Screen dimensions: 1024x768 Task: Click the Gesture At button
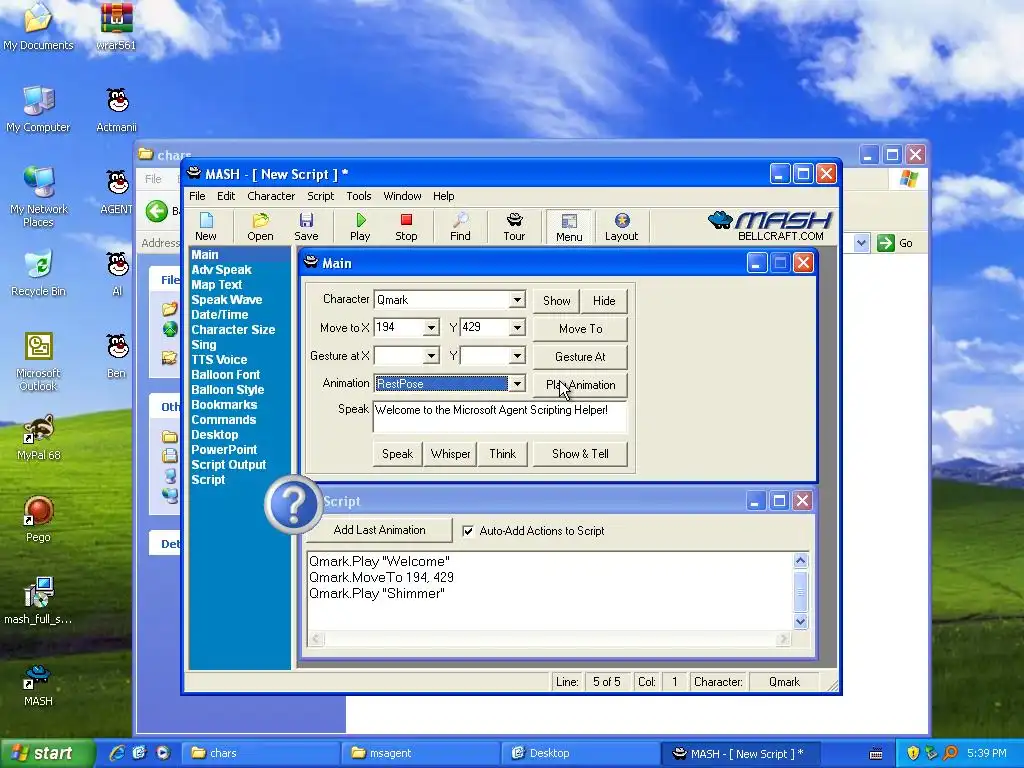coord(581,357)
